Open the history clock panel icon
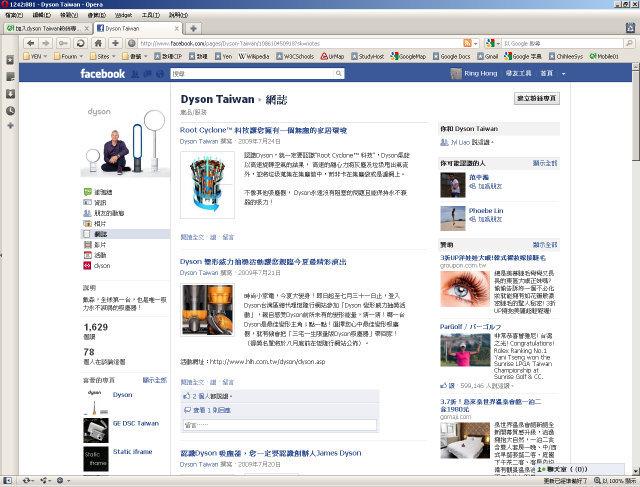The width and height of the screenshot is (640, 487). tap(10, 111)
